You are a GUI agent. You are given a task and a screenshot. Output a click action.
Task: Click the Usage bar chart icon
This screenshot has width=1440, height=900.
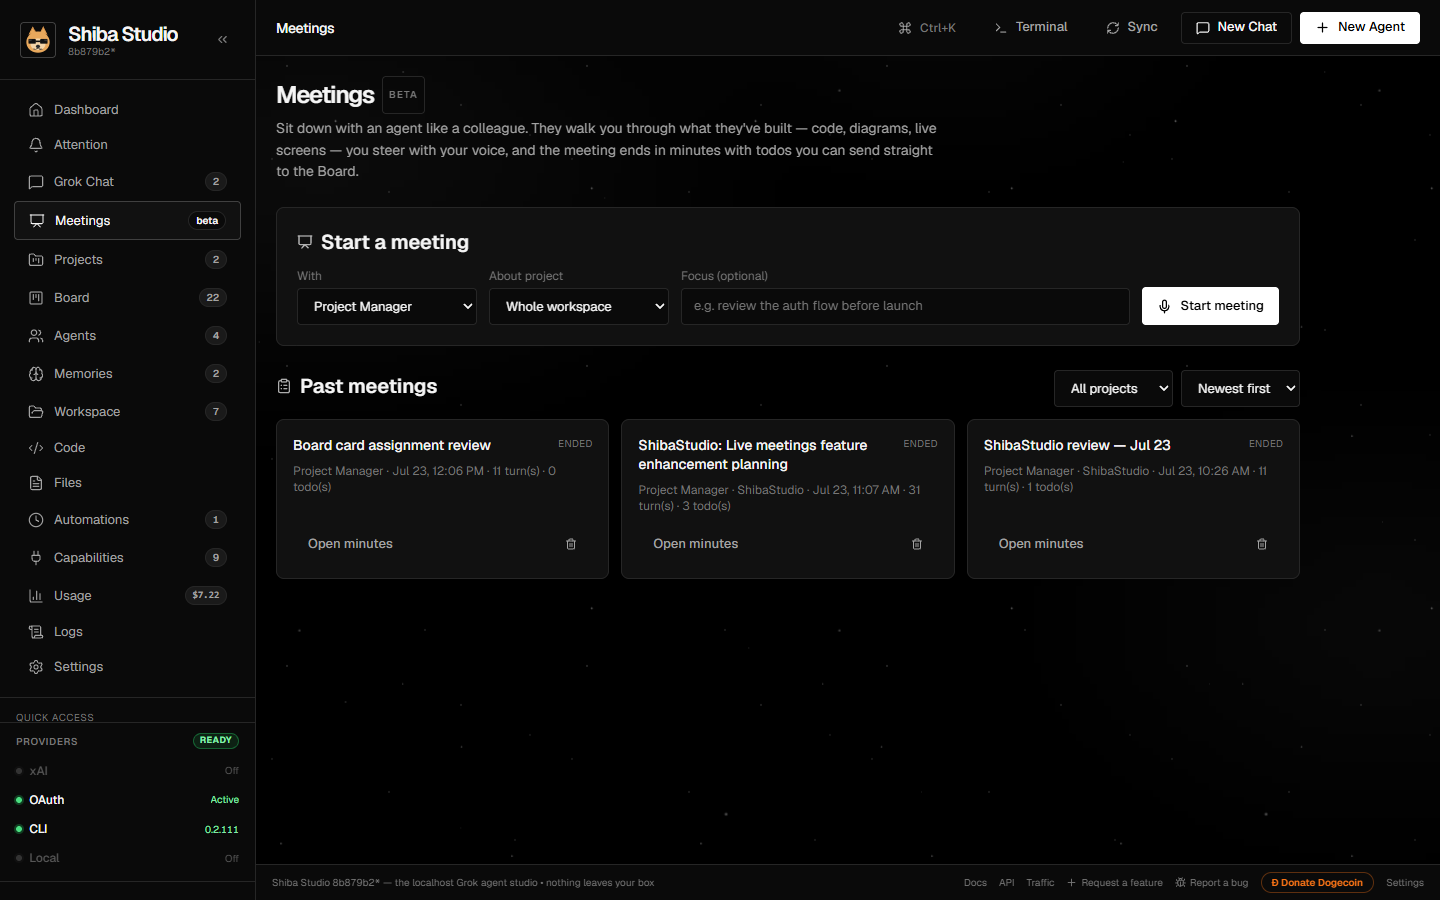[x=36, y=596]
